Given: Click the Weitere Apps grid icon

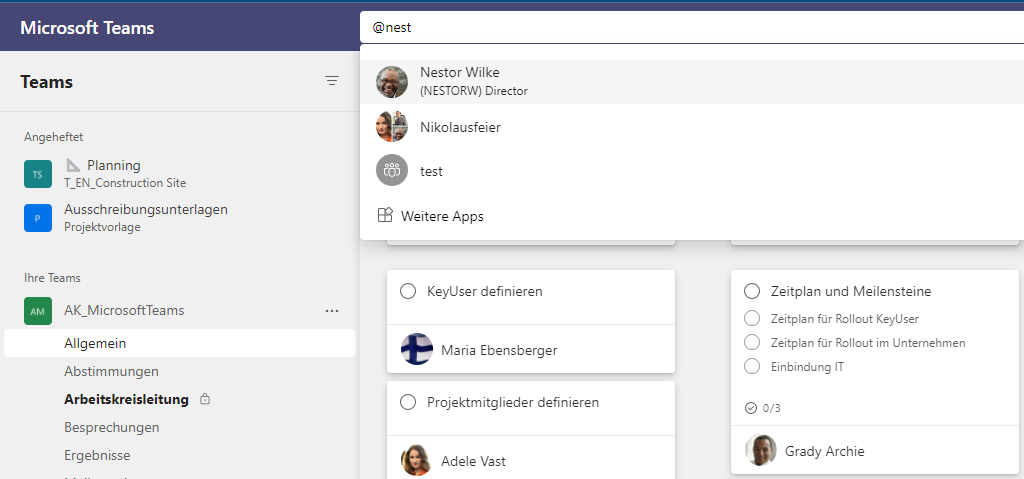Looking at the screenshot, I should pos(385,215).
